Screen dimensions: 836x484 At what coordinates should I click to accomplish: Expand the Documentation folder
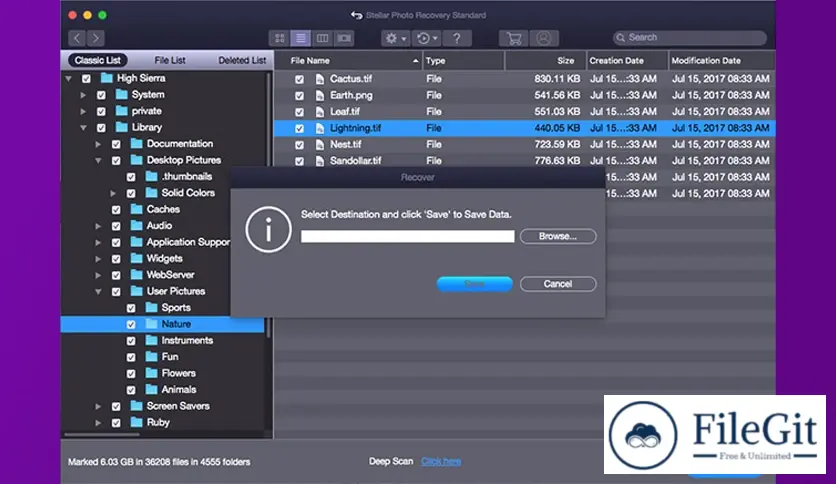point(98,144)
